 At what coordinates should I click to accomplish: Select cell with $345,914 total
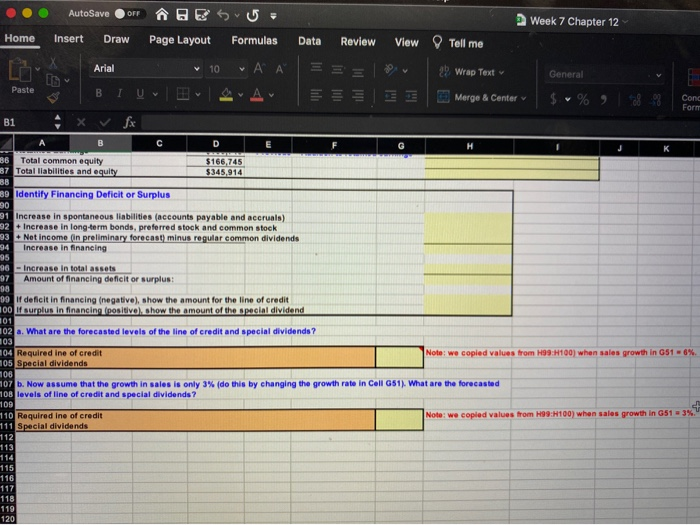(x=216, y=172)
